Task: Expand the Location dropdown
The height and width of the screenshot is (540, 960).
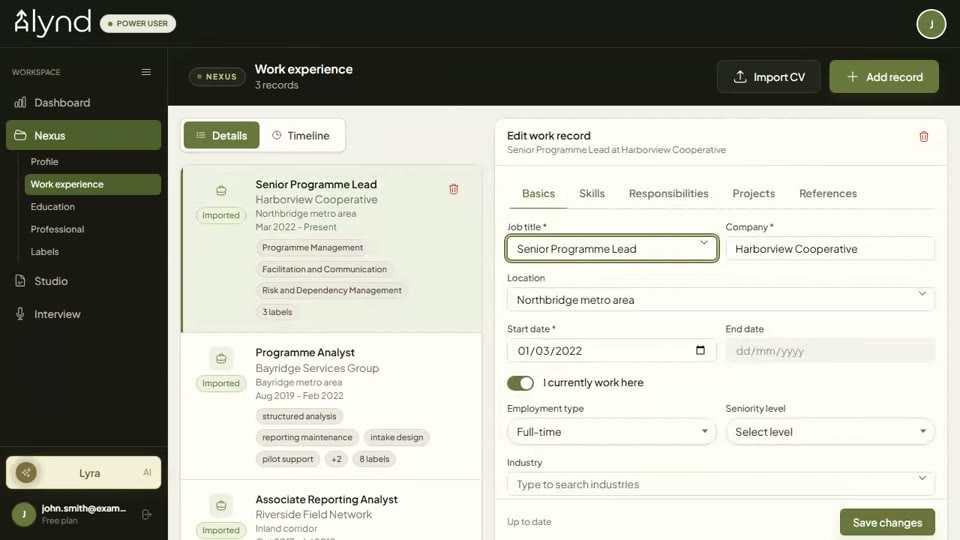Action: [x=922, y=294]
